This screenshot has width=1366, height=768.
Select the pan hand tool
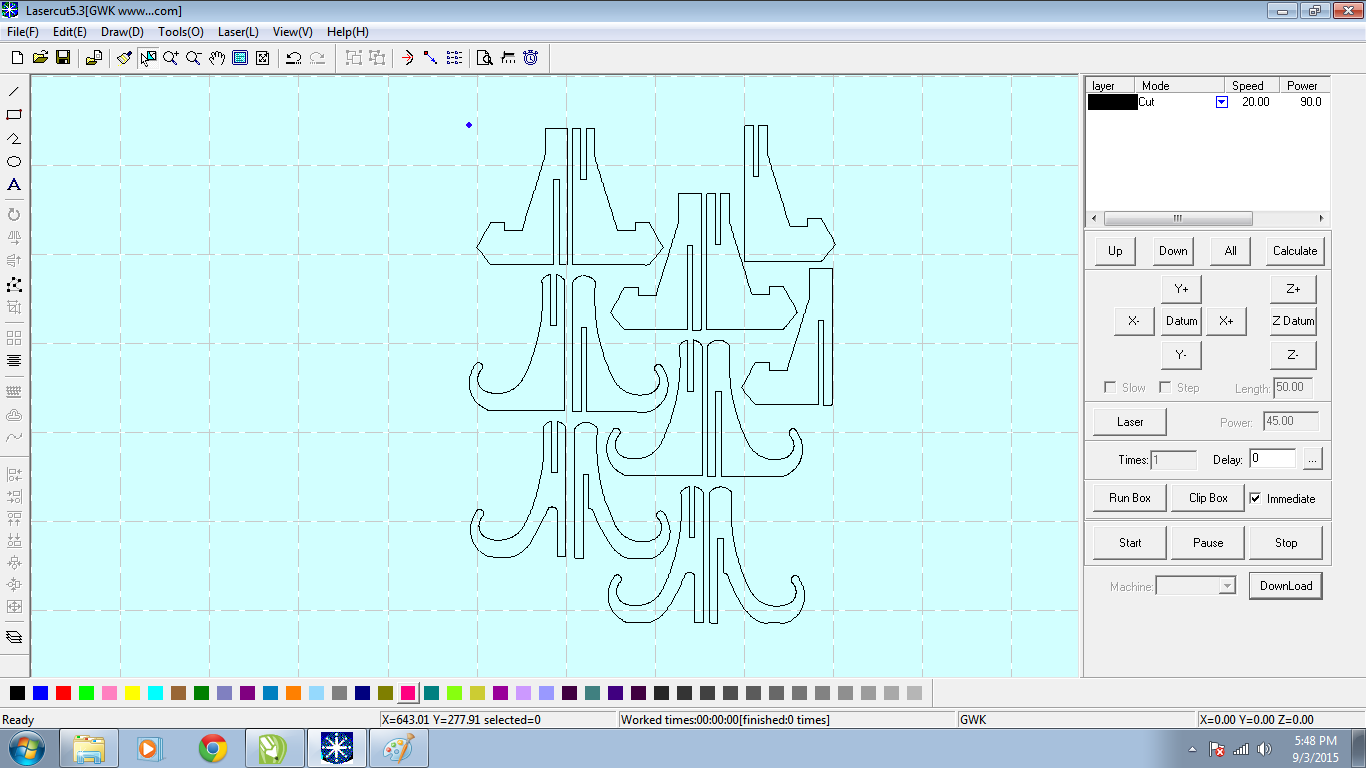tap(217, 58)
